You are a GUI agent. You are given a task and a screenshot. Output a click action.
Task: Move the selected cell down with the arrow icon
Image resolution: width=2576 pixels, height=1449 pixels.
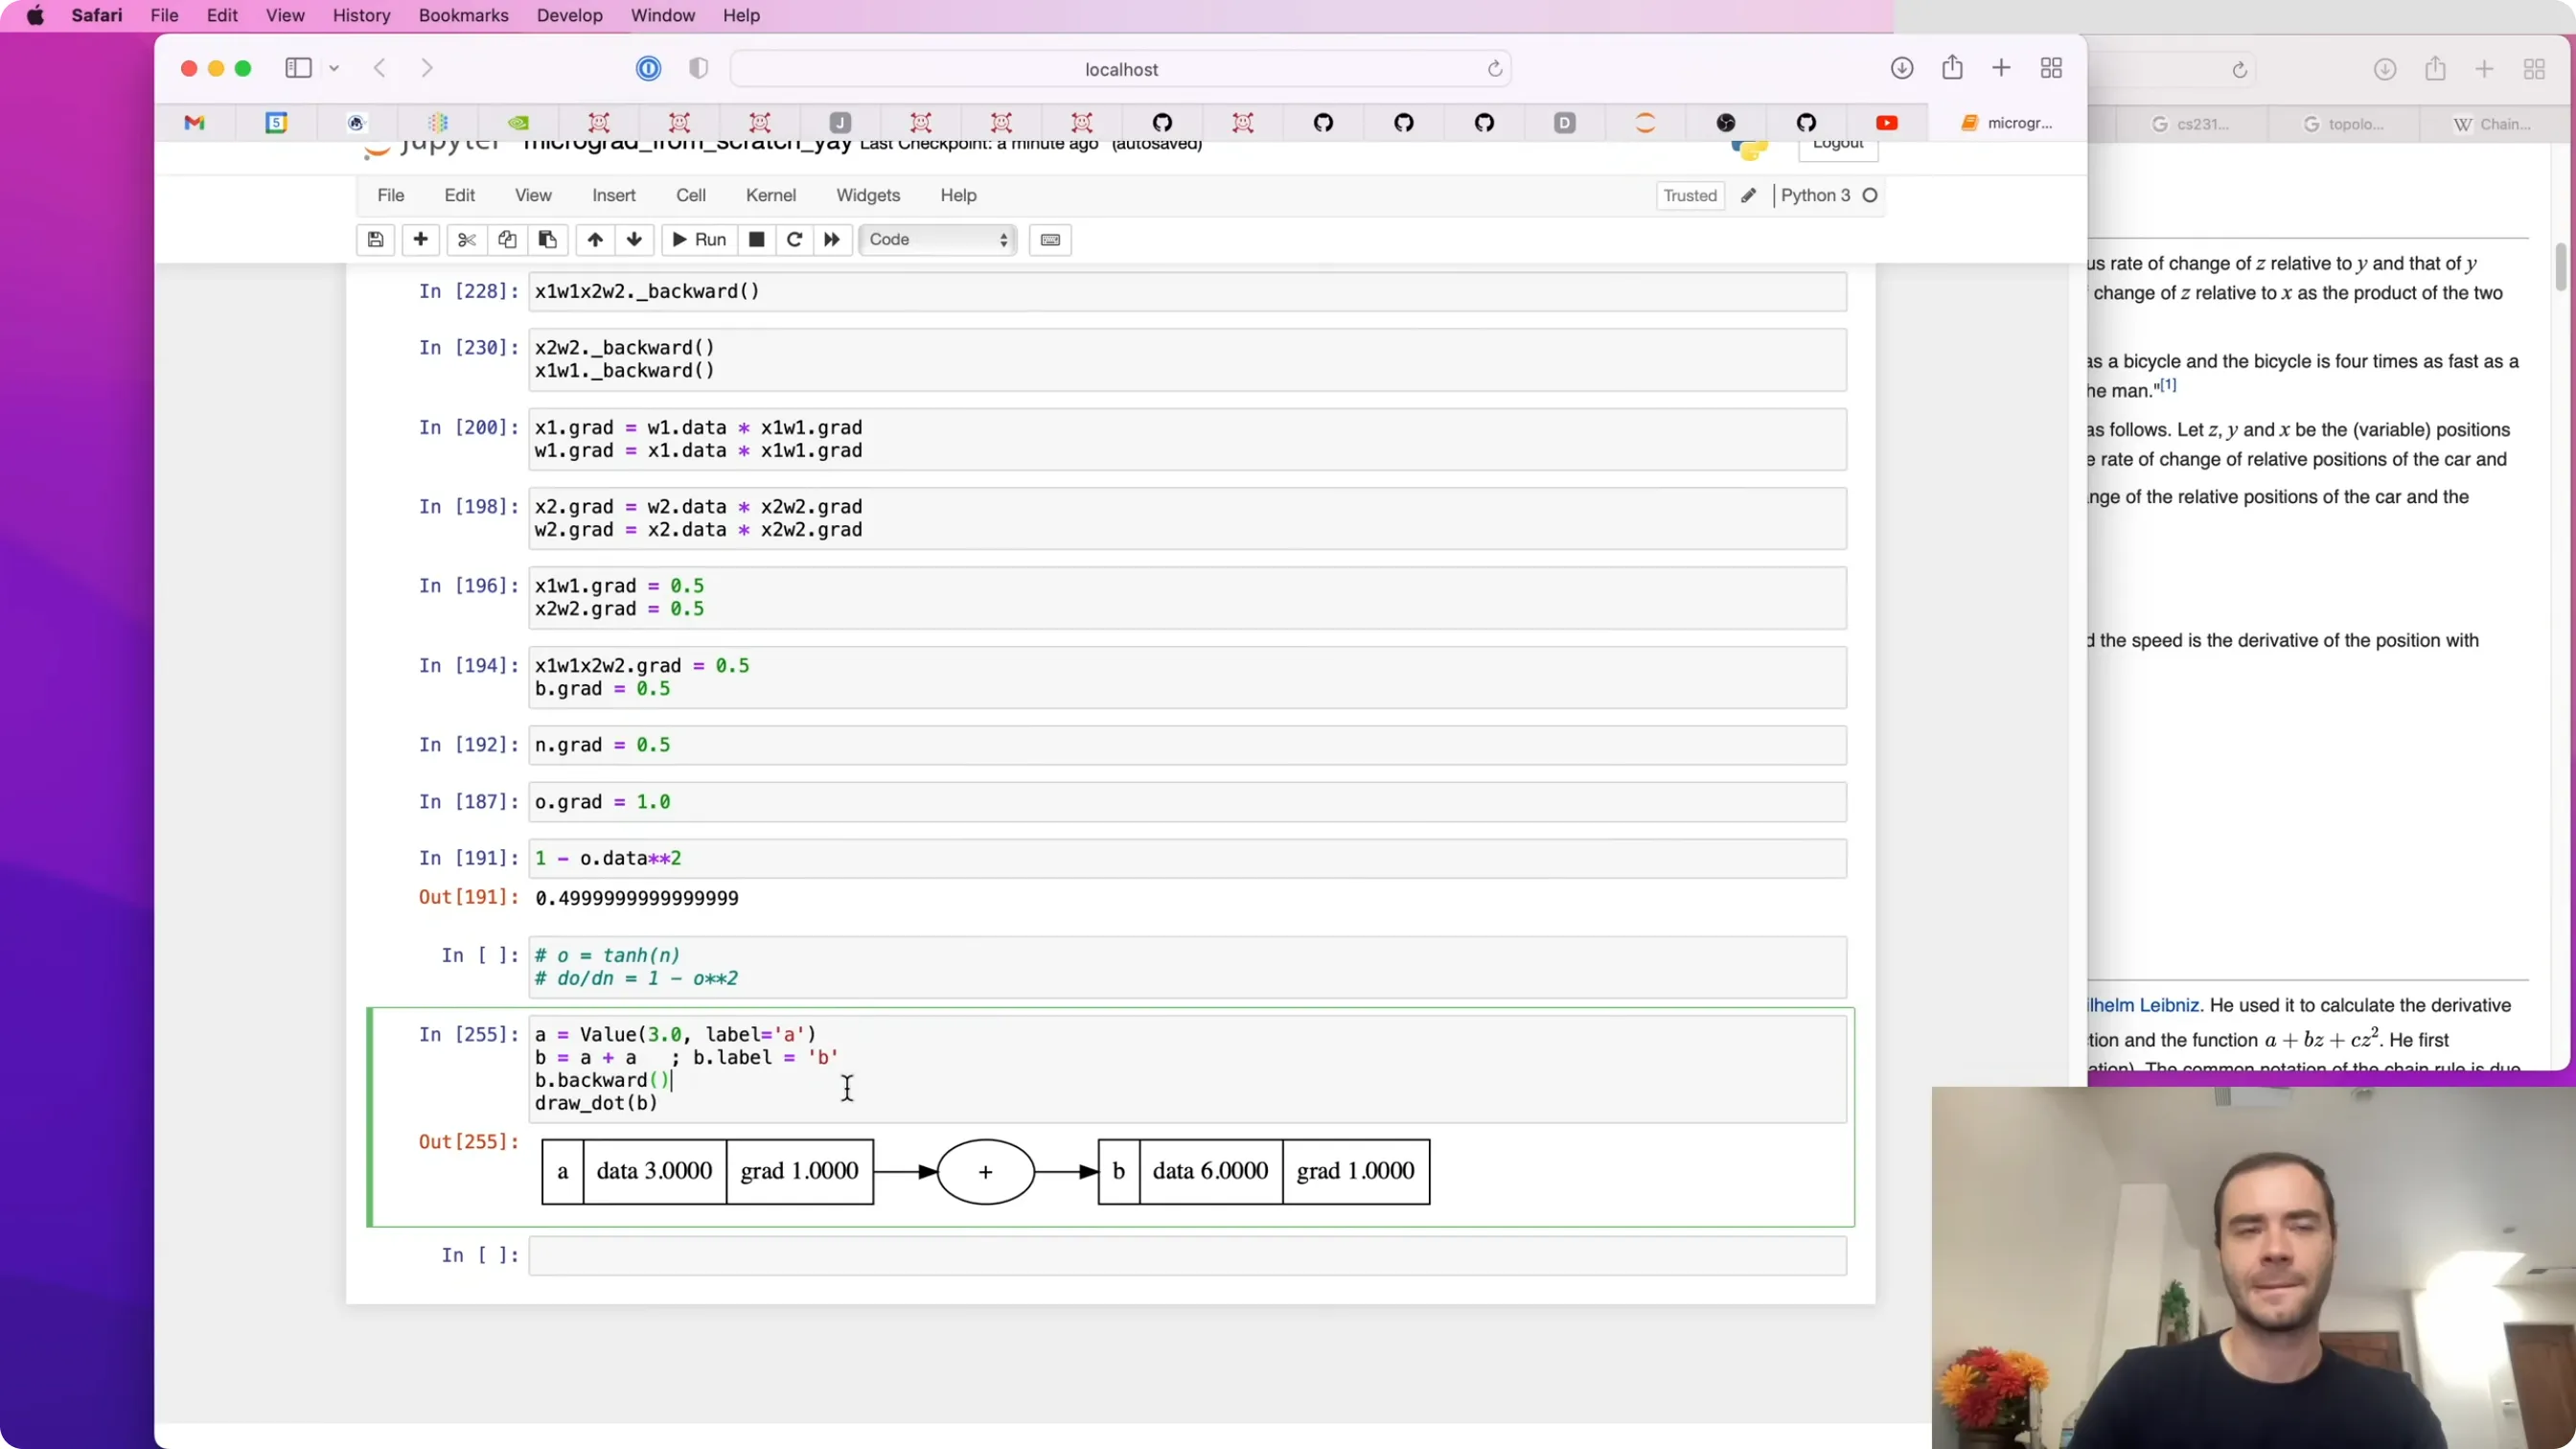point(634,240)
